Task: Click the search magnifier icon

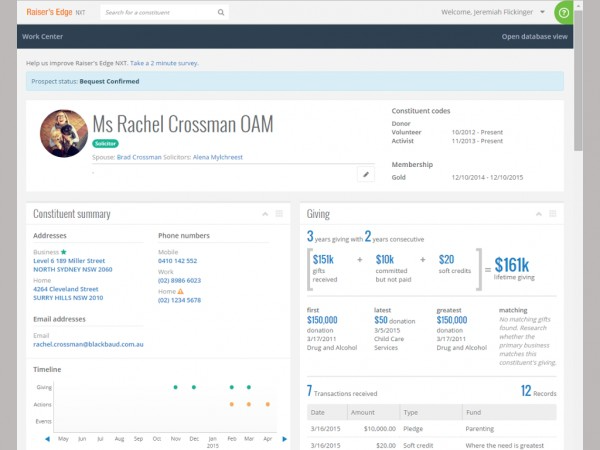Action: [x=221, y=12]
